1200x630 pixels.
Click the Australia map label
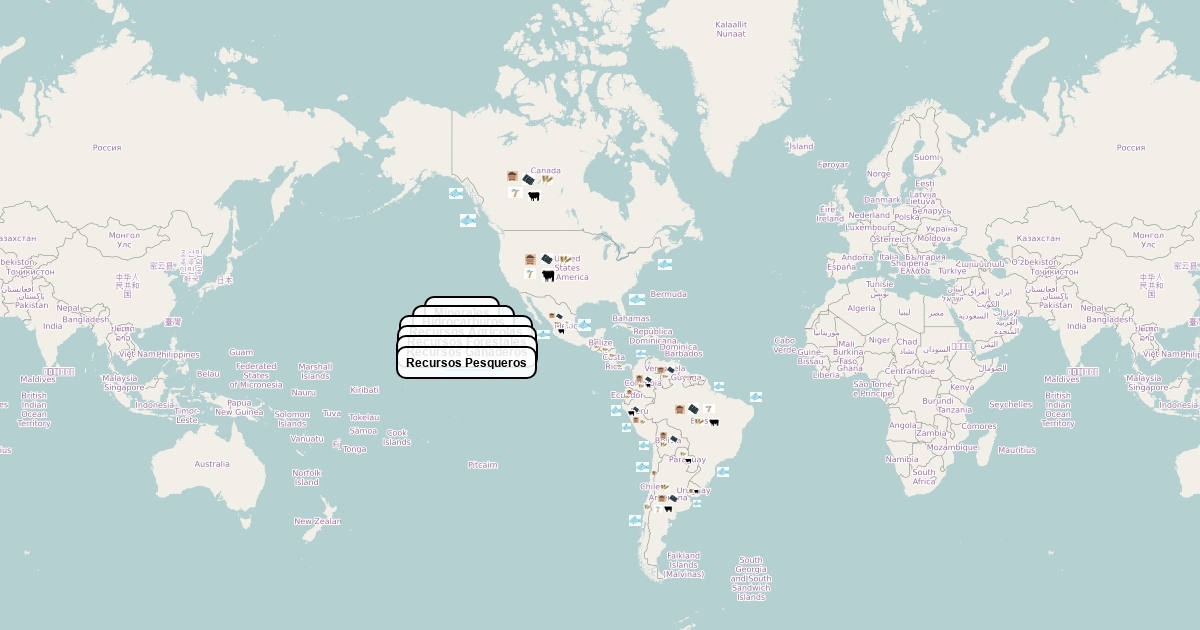(x=212, y=464)
